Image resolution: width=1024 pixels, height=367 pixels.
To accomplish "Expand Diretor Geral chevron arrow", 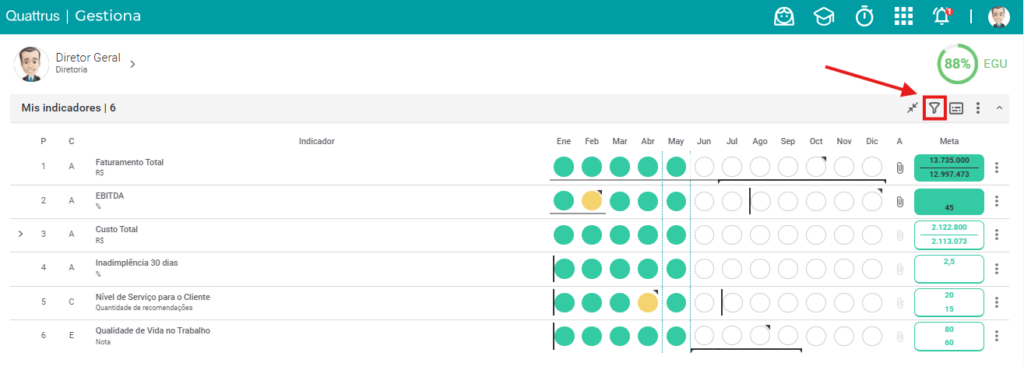I will pos(132,64).
